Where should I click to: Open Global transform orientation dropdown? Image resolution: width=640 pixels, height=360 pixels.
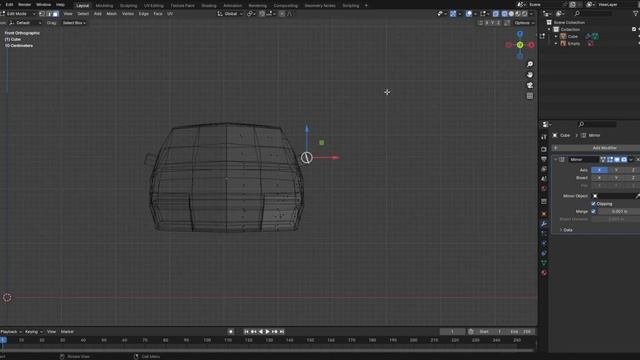[x=231, y=14]
